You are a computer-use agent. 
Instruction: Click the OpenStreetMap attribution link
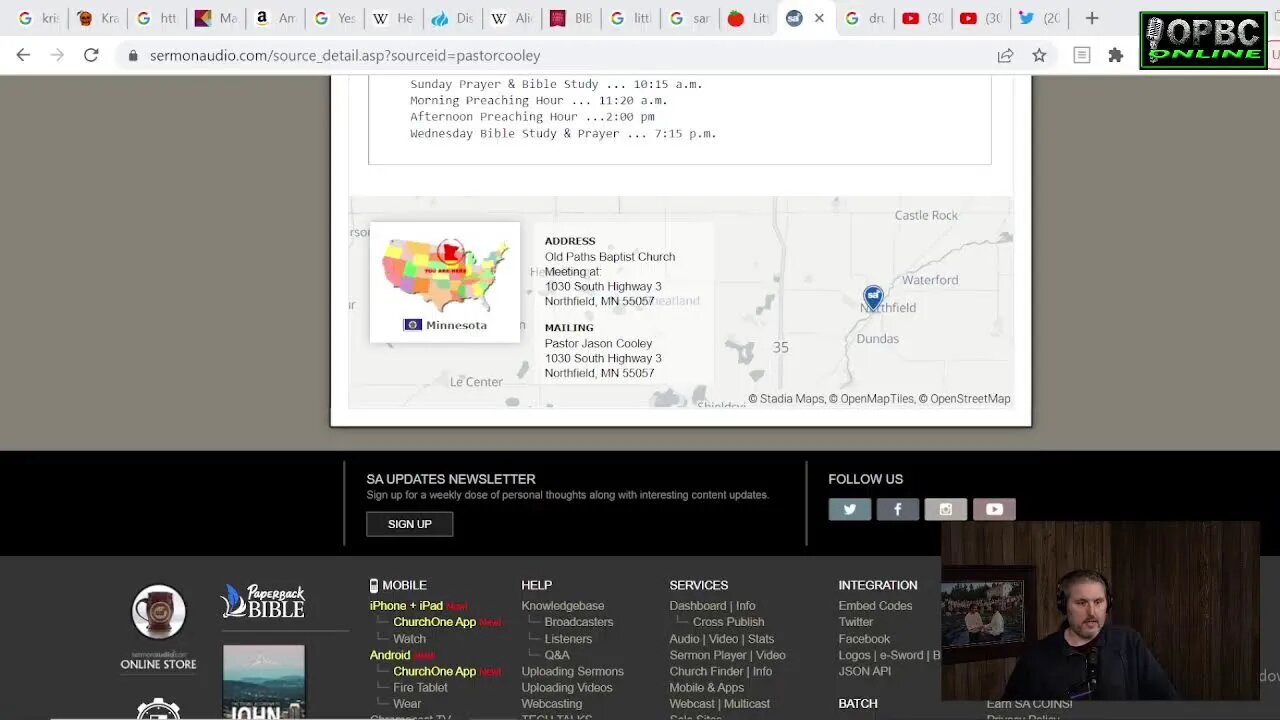(x=970, y=399)
